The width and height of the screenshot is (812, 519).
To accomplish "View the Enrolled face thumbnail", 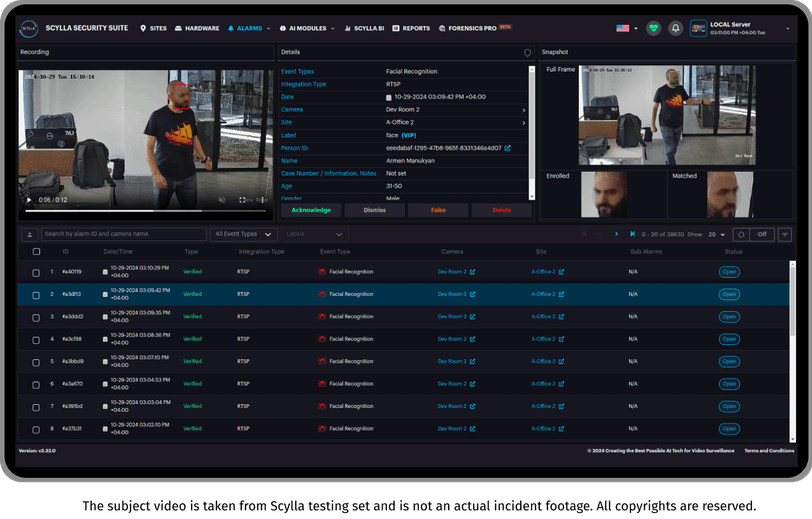I will coord(604,194).
